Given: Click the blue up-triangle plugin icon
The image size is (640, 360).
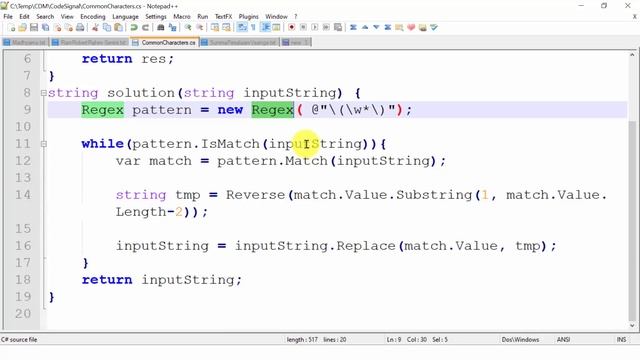Looking at the screenshot, I should 365,28.
